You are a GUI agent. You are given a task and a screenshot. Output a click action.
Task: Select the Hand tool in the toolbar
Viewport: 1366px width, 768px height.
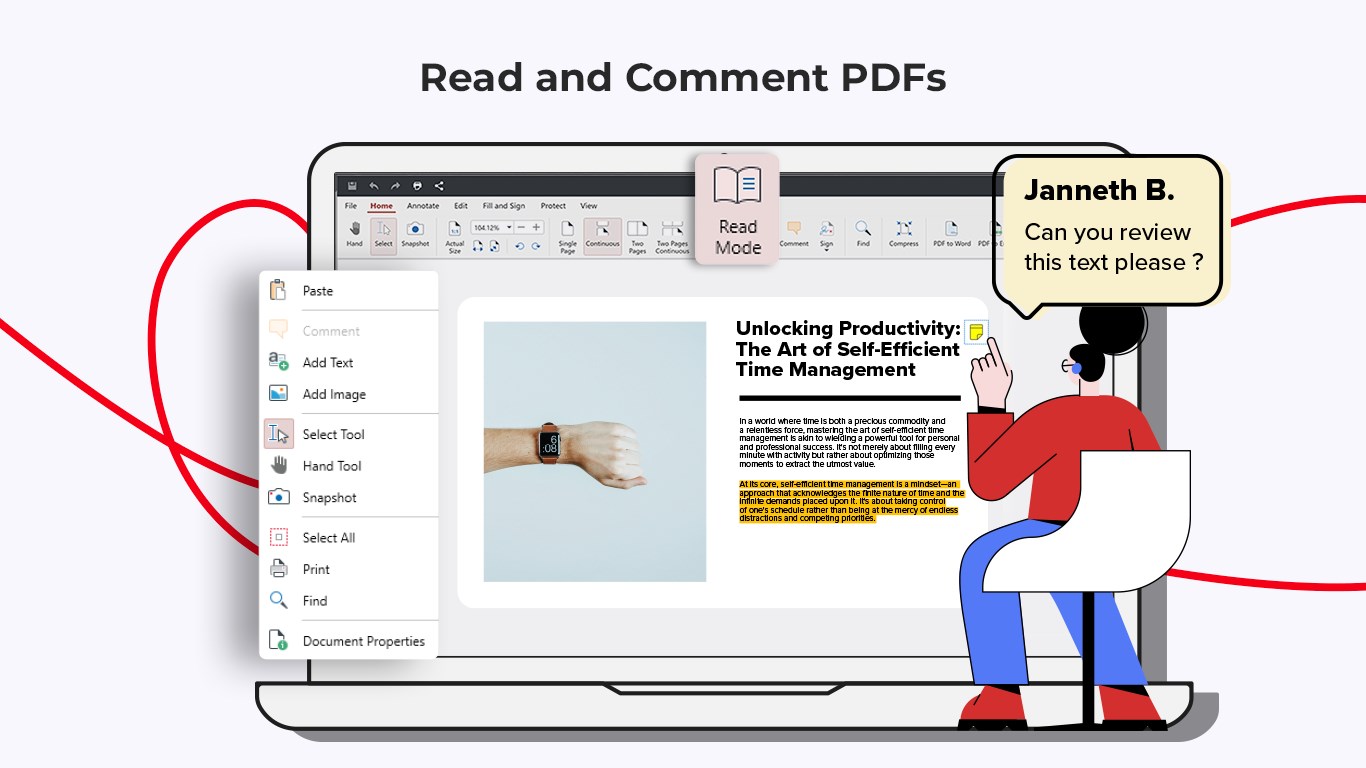click(354, 231)
